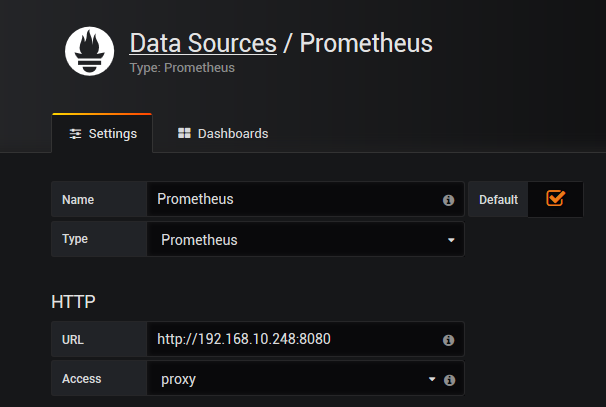606x407 pixels.
Task: Open the Type dropdown showing Prometheus
Action: coord(305,240)
